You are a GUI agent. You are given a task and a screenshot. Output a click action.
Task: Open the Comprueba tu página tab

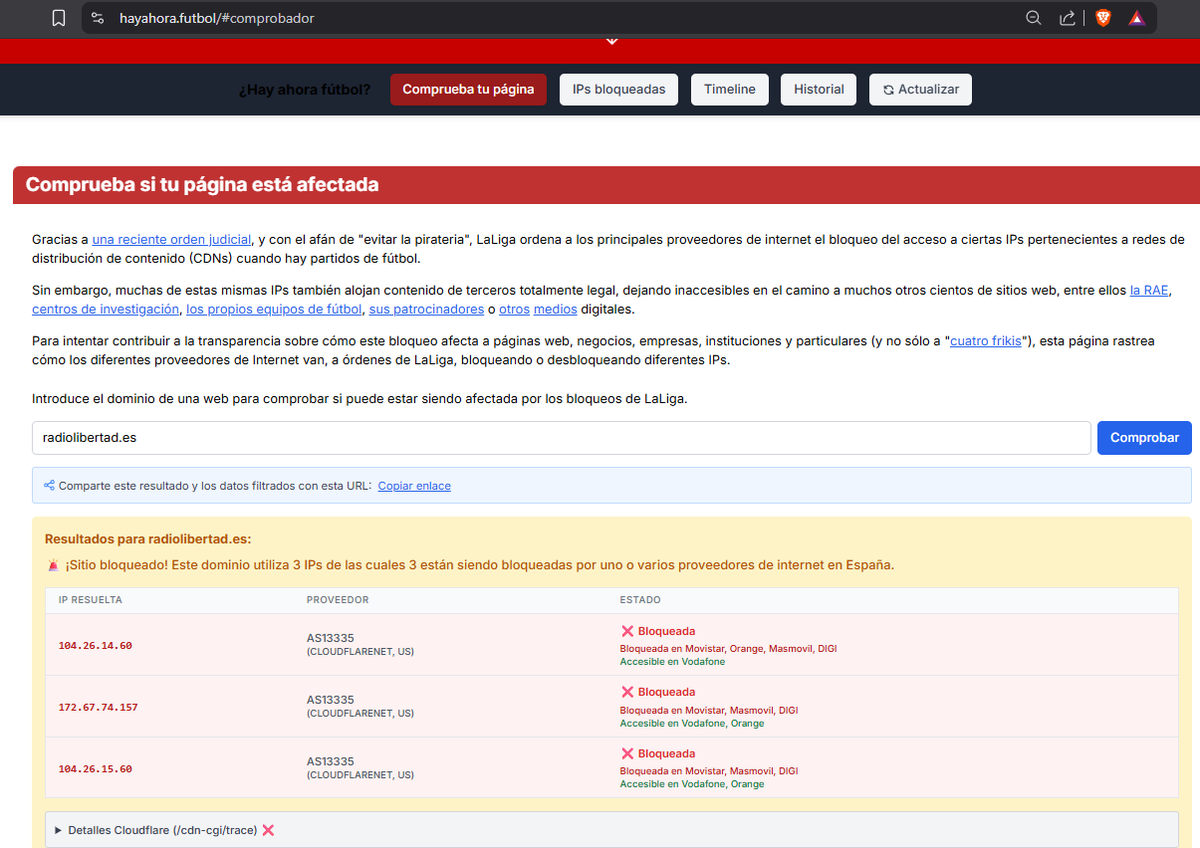(468, 89)
